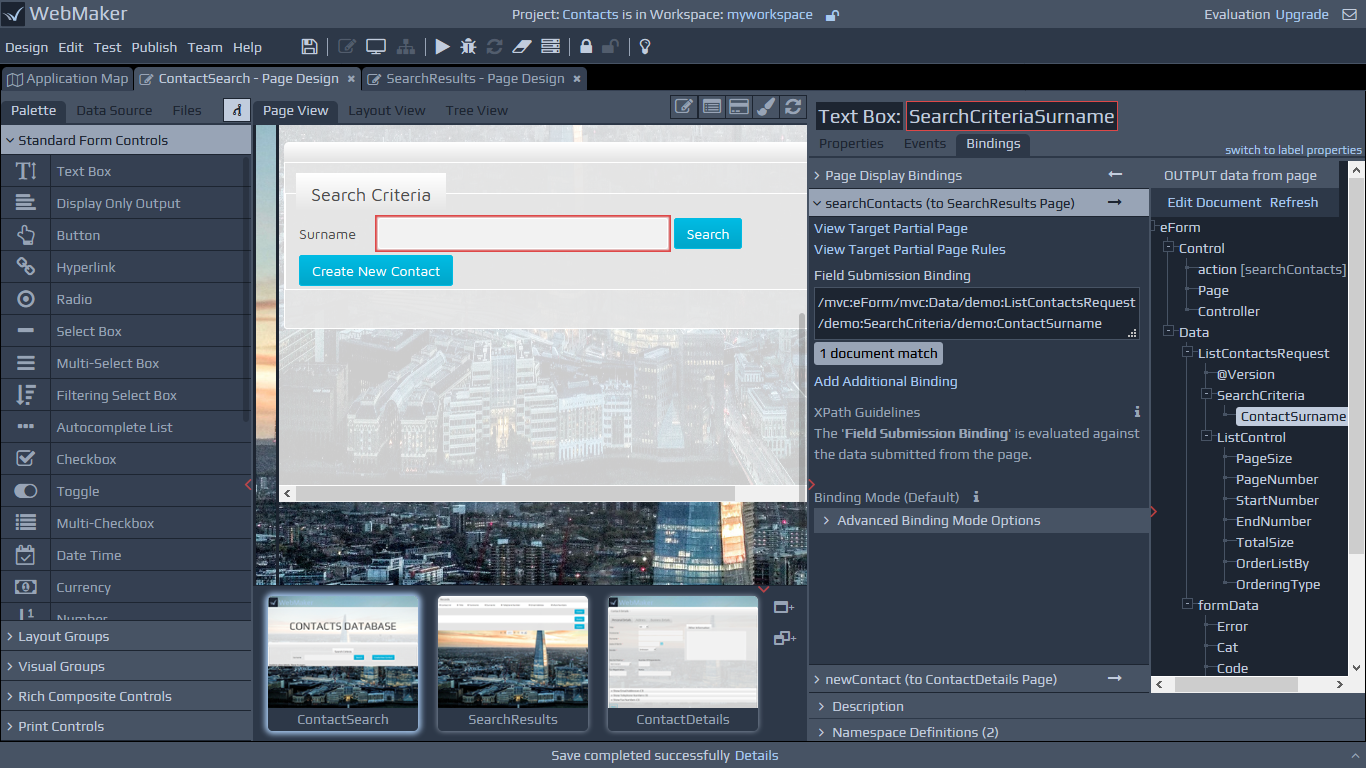Viewport: 1366px width, 768px height.
Task: Collapse SearchCriteria node in data tree
Action: (x=1206, y=395)
